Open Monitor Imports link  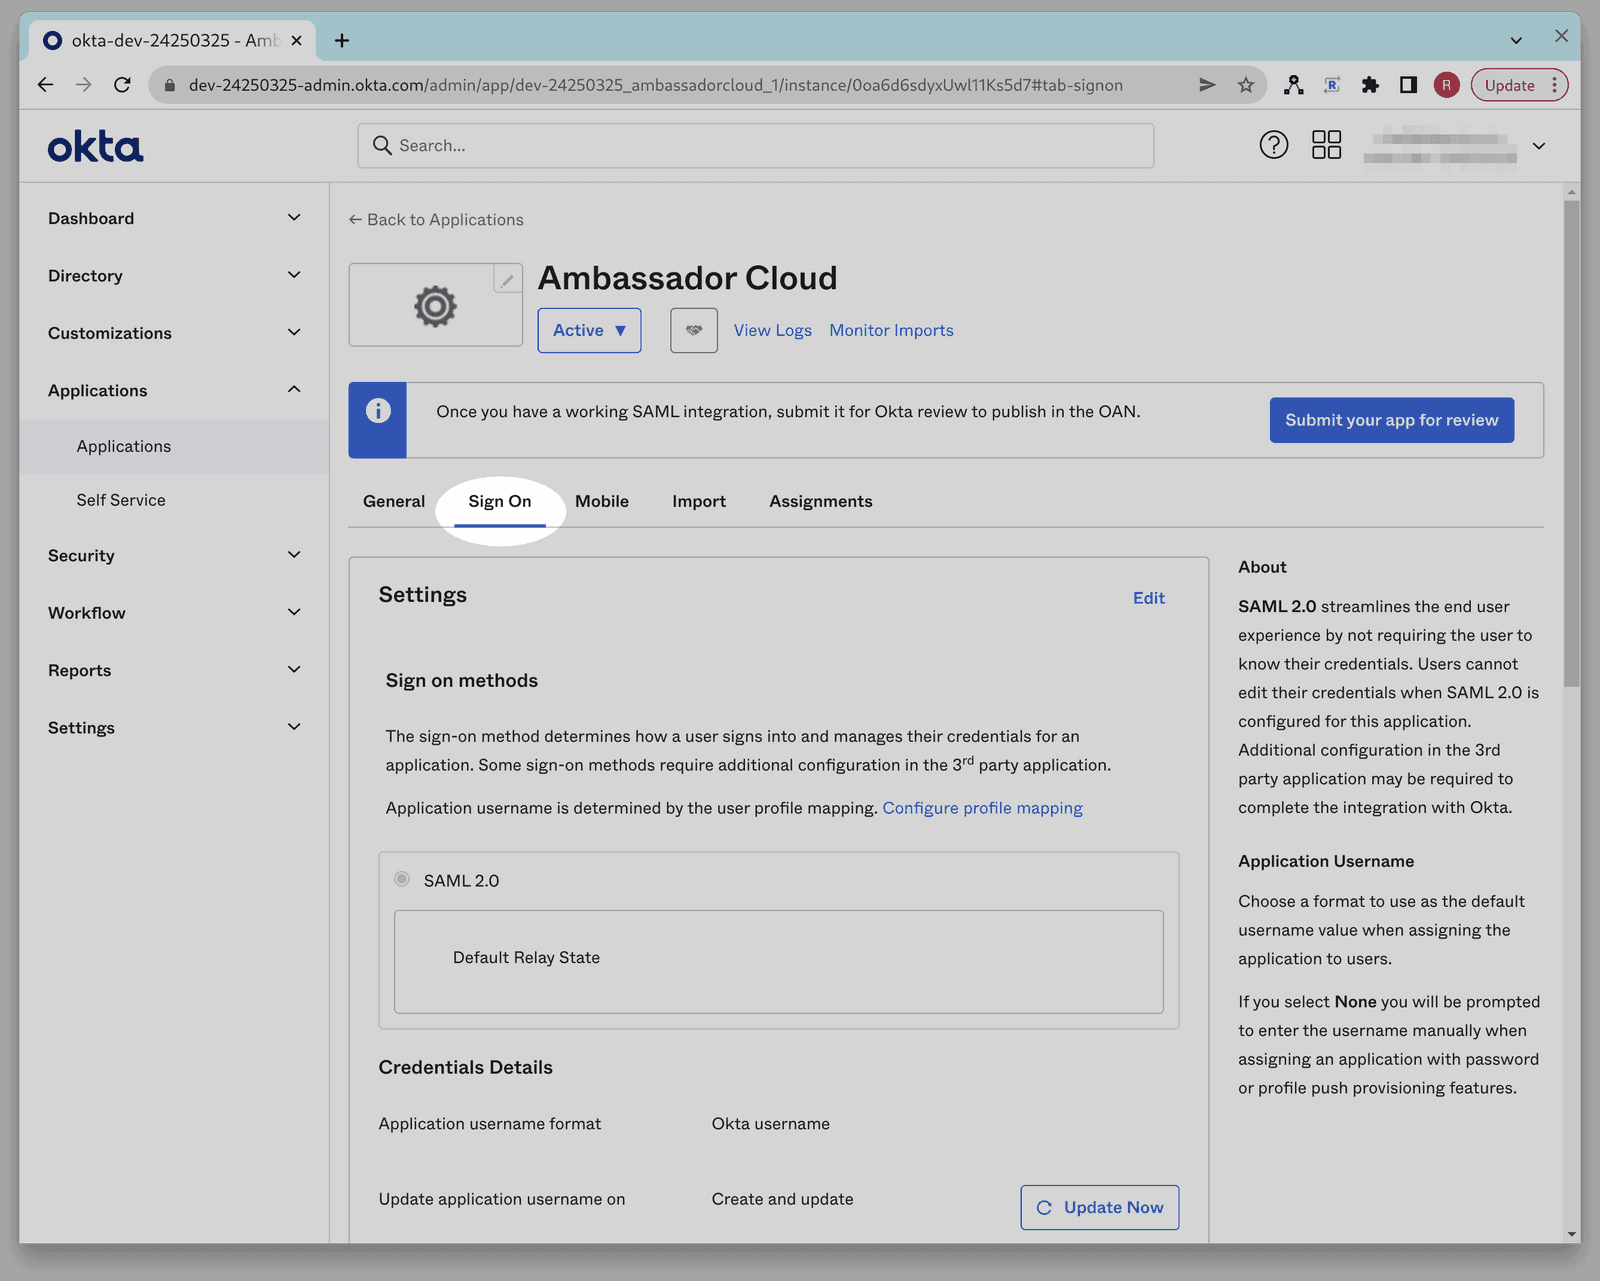pos(891,330)
